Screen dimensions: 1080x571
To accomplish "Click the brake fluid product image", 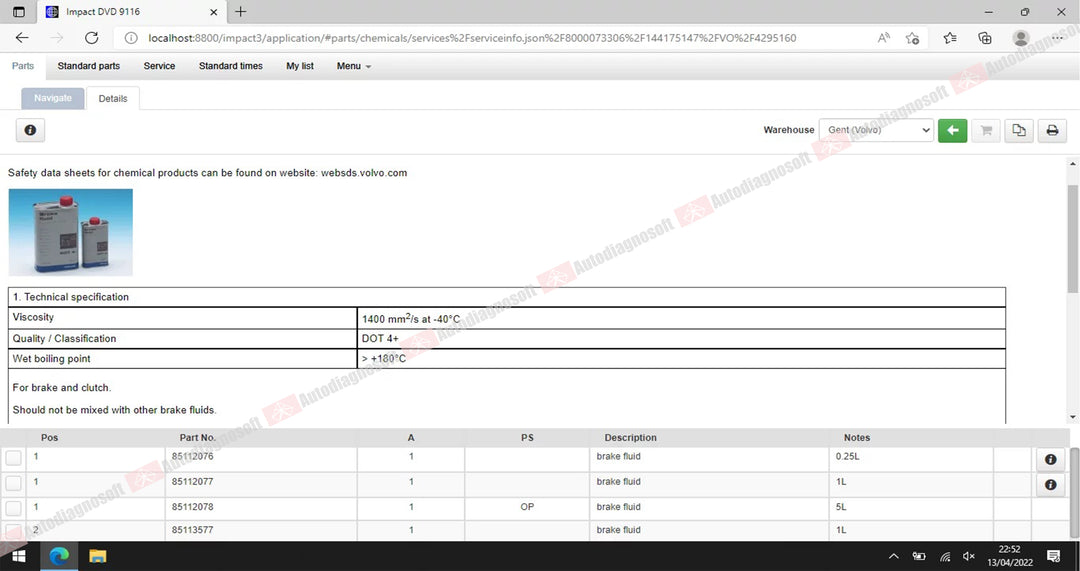I will (x=70, y=232).
